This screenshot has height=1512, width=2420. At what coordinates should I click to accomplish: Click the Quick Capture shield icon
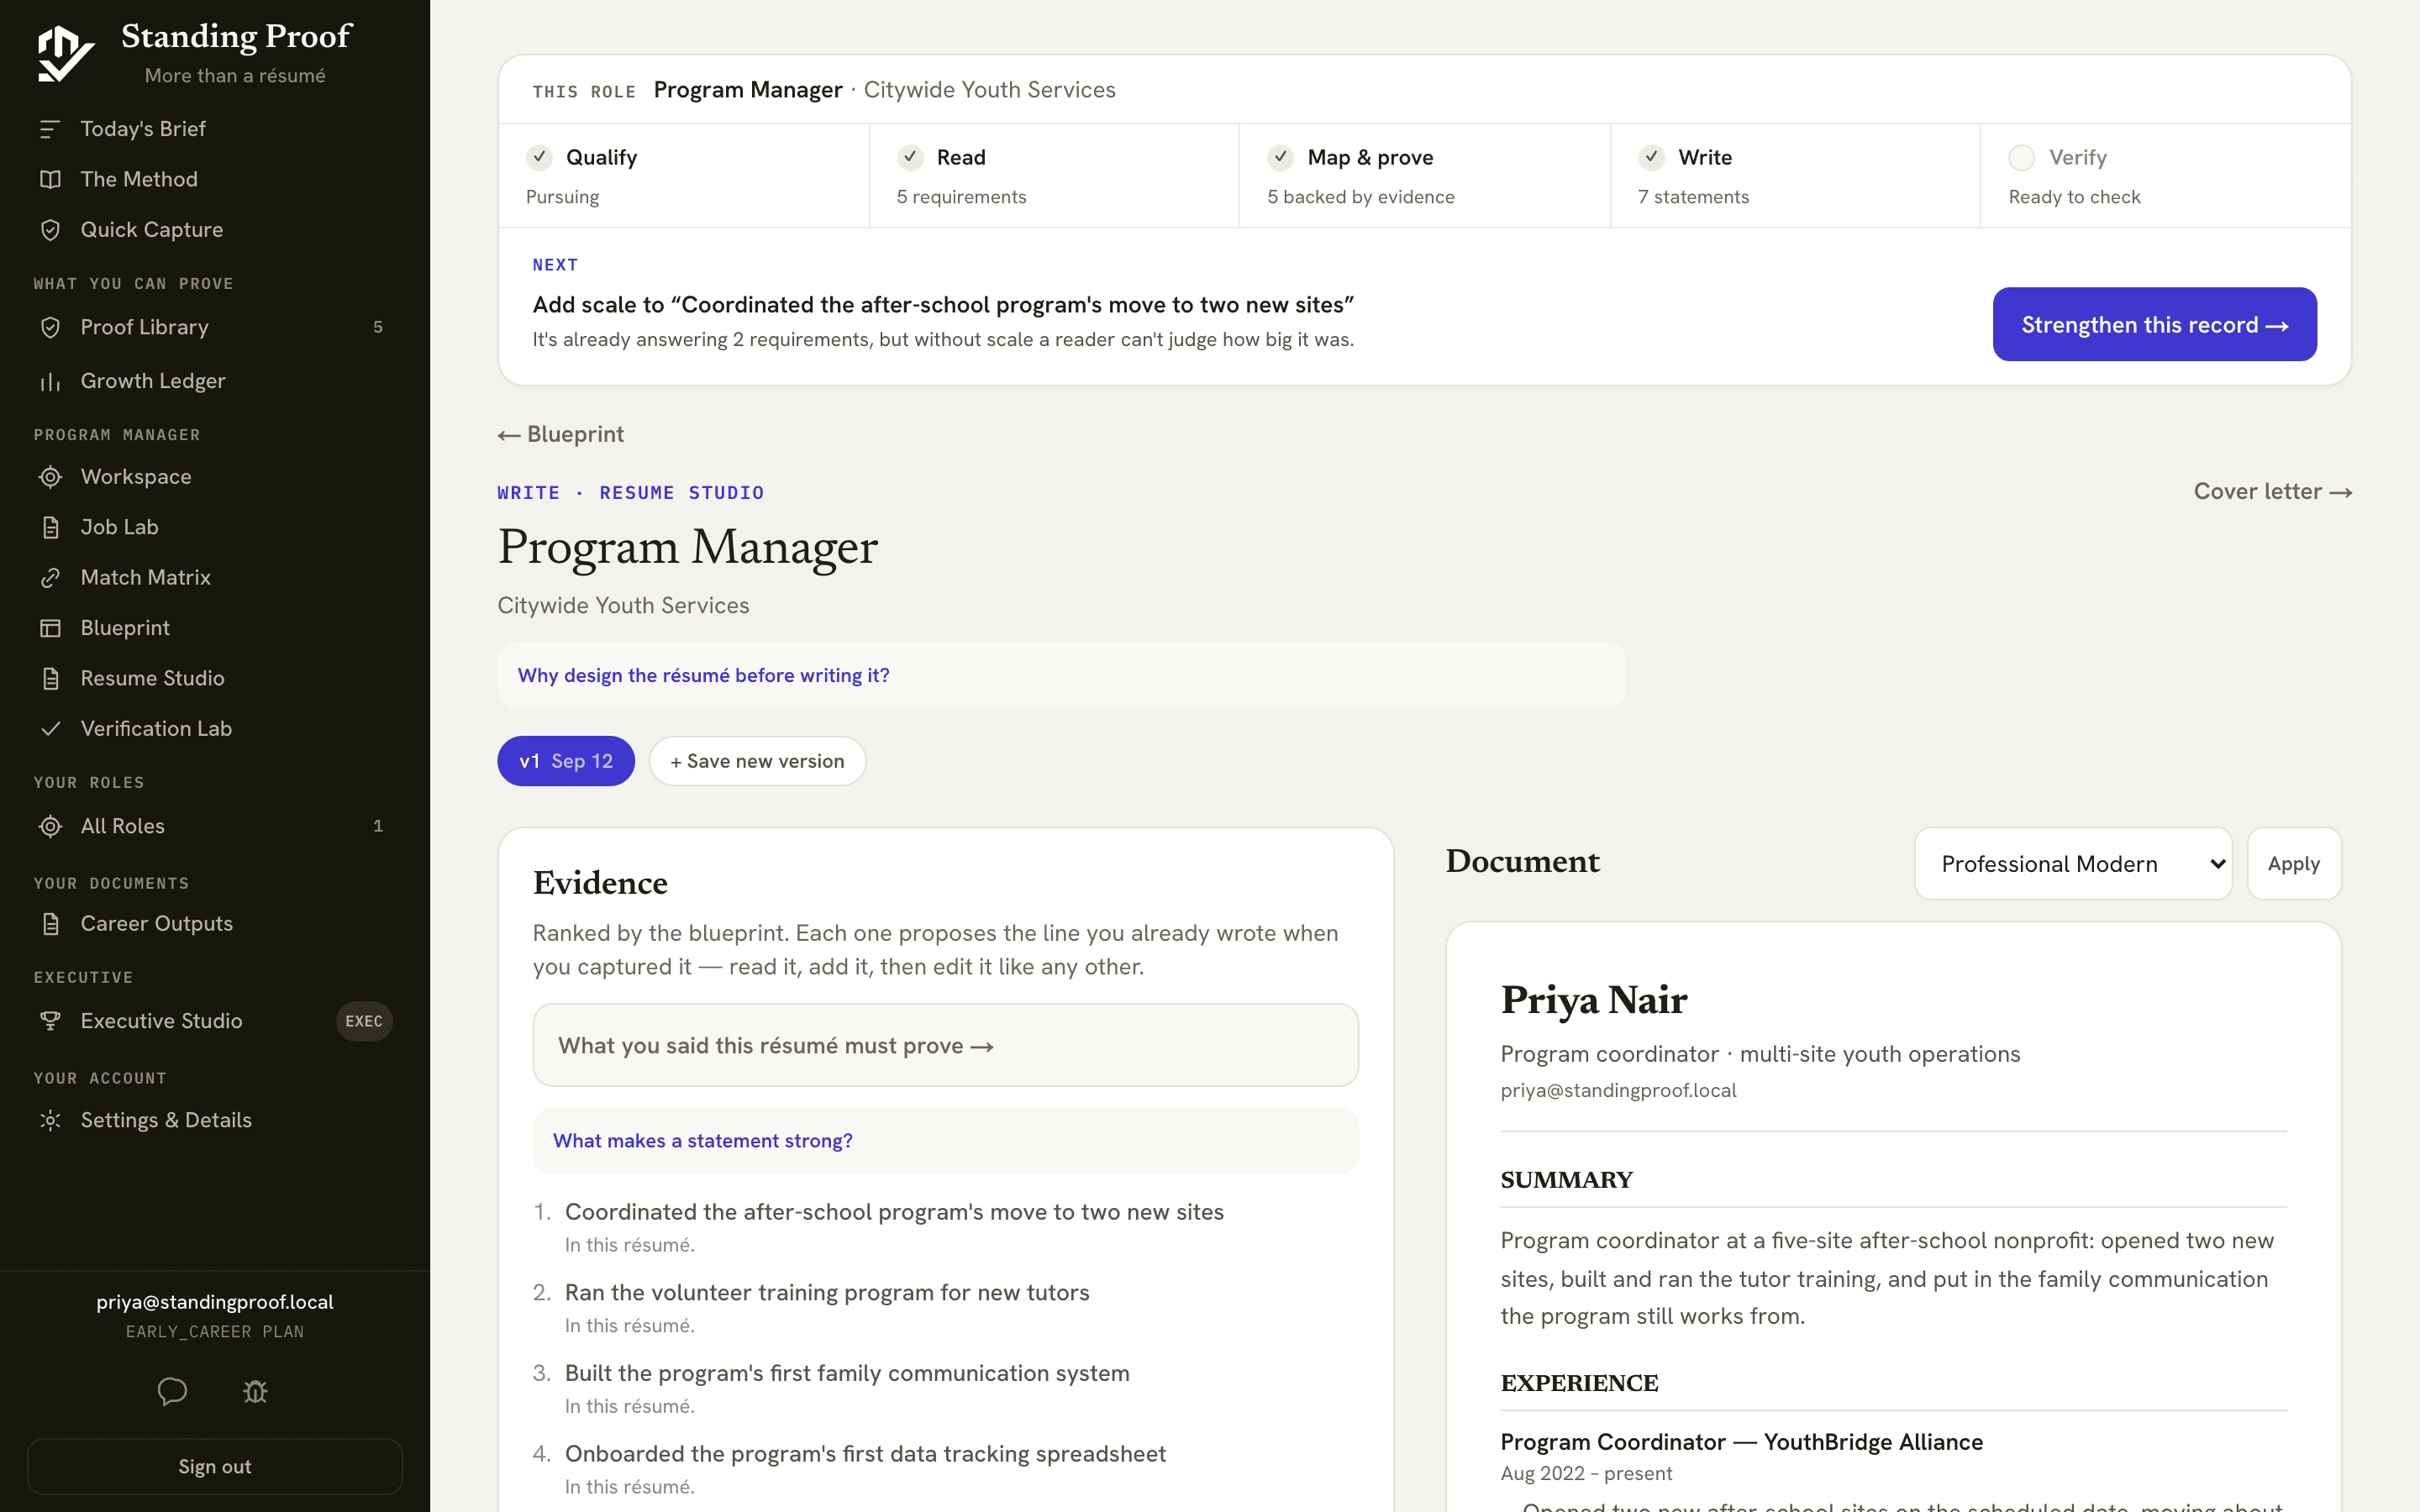tap(50, 230)
